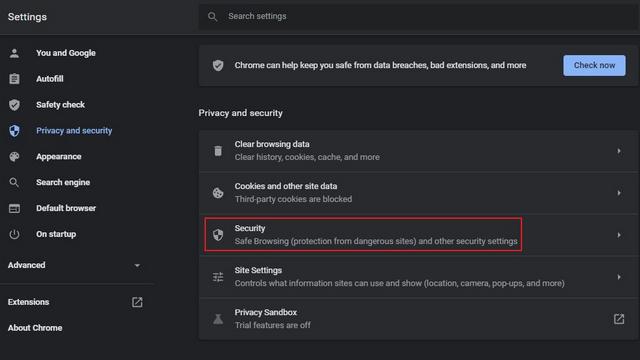Click the Settings page title

27,17
